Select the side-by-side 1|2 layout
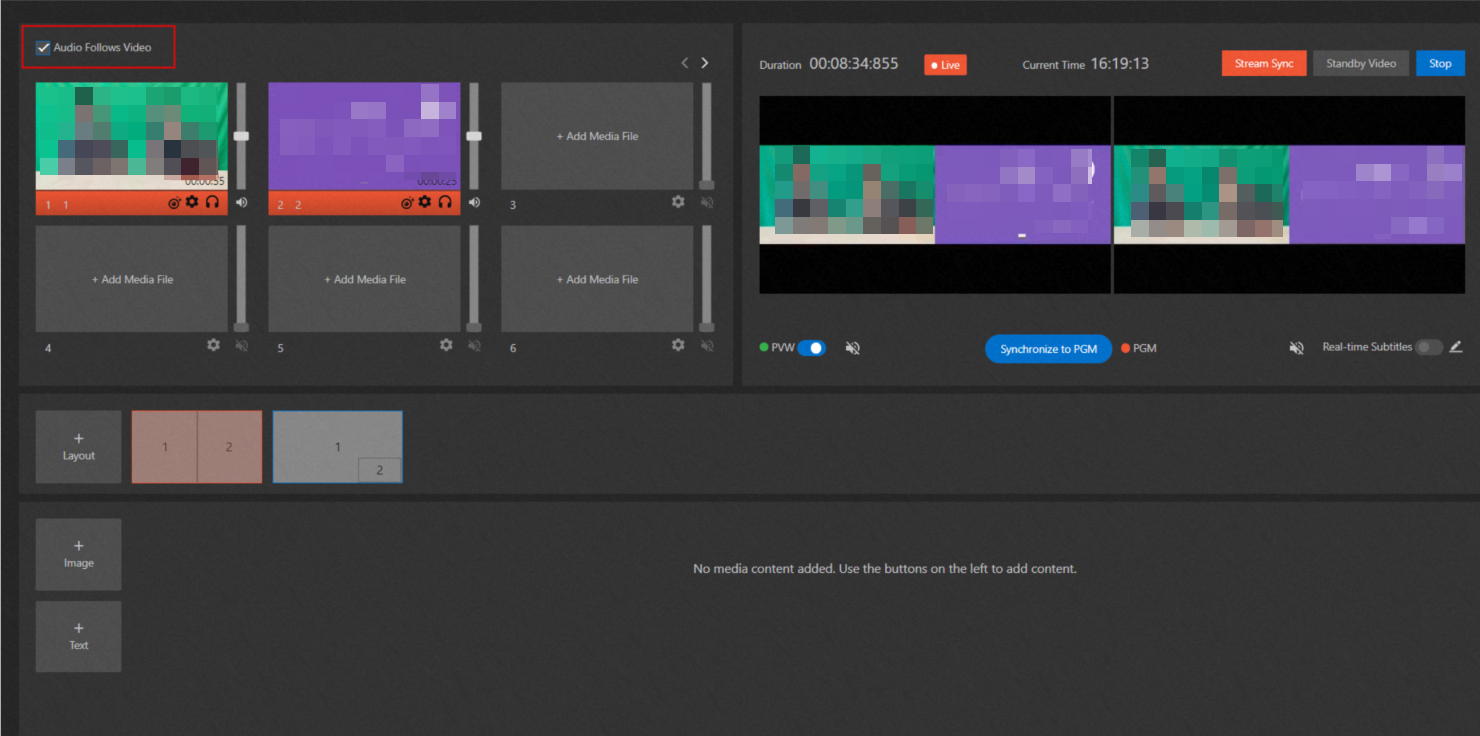Image resolution: width=1480 pixels, height=736 pixels. click(x=197, y=447)
